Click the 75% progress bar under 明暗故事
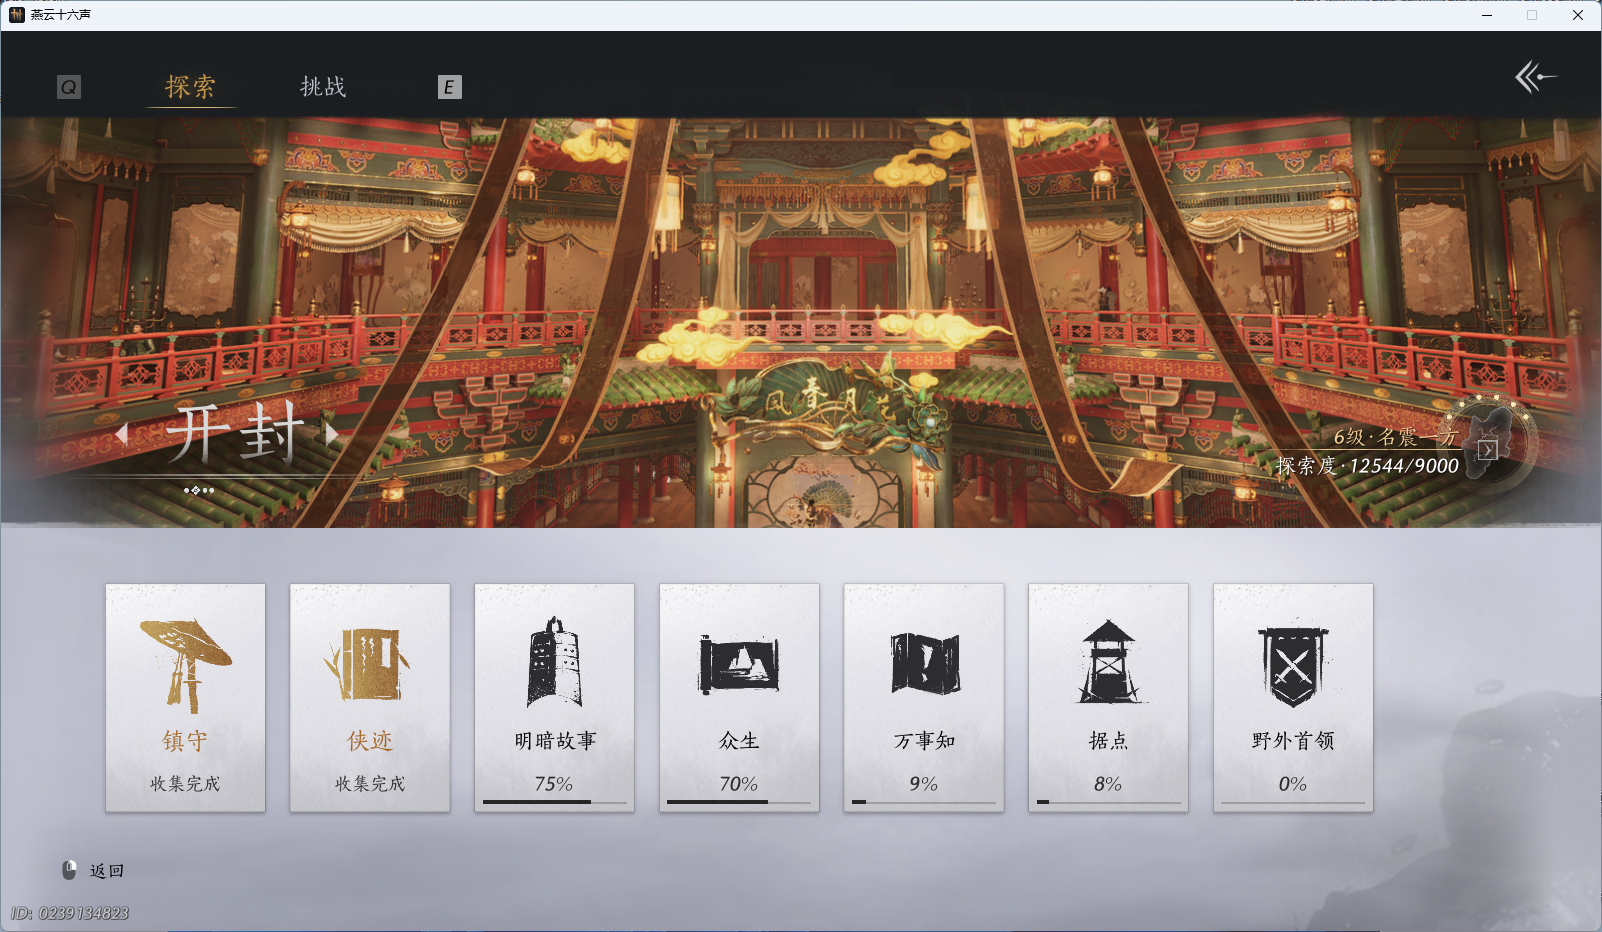Viewport: 1602px width, 932px height. [x=554, y=802]
